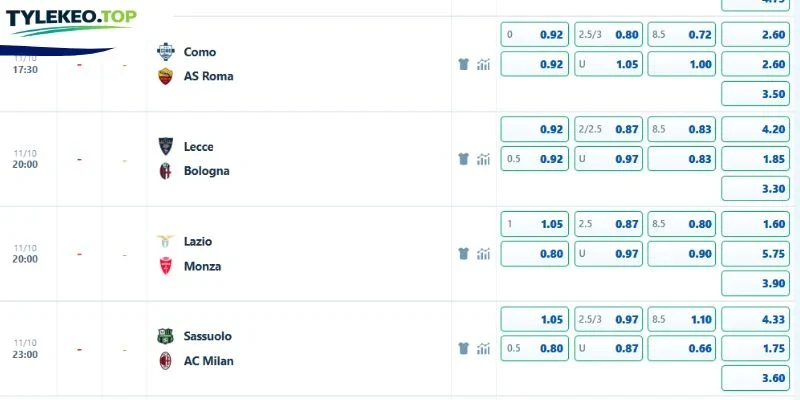Pick Sassuolo 8.5 odds 1.10
This screenshot has width=800, height=400.
point(682,319)
